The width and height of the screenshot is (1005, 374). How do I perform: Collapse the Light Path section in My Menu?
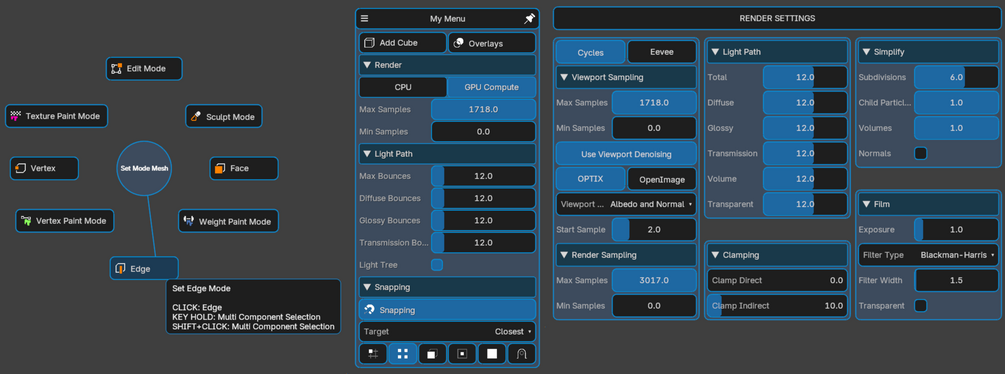[x=447, y=154]
